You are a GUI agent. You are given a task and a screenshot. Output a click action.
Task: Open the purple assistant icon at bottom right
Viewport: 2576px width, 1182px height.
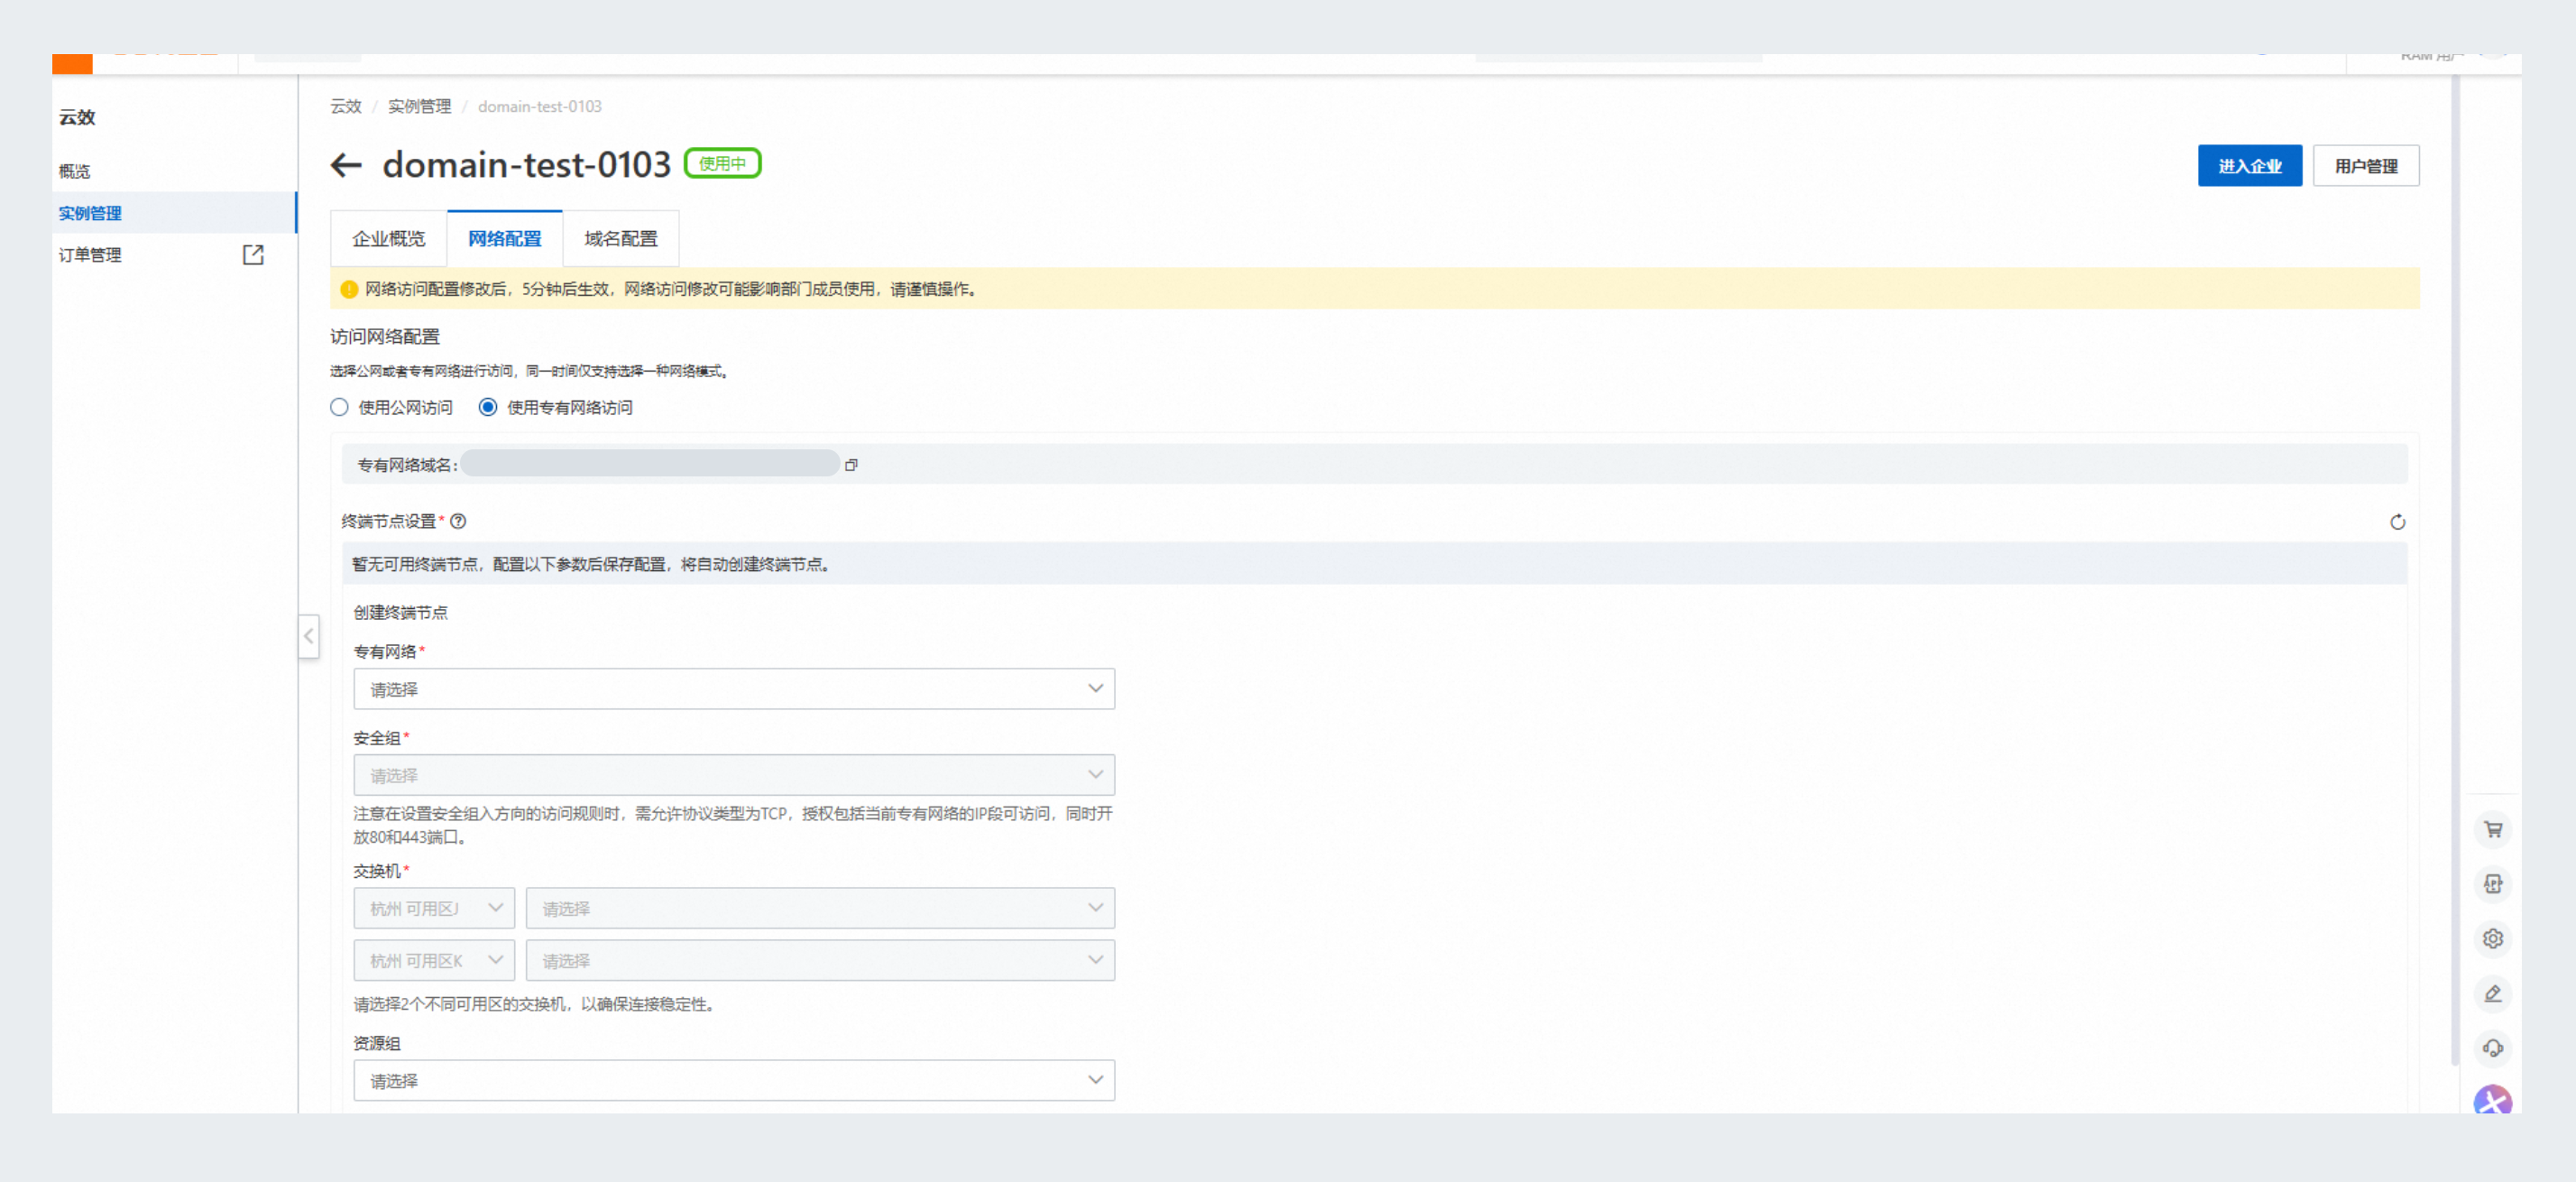coord(2493,1100)
